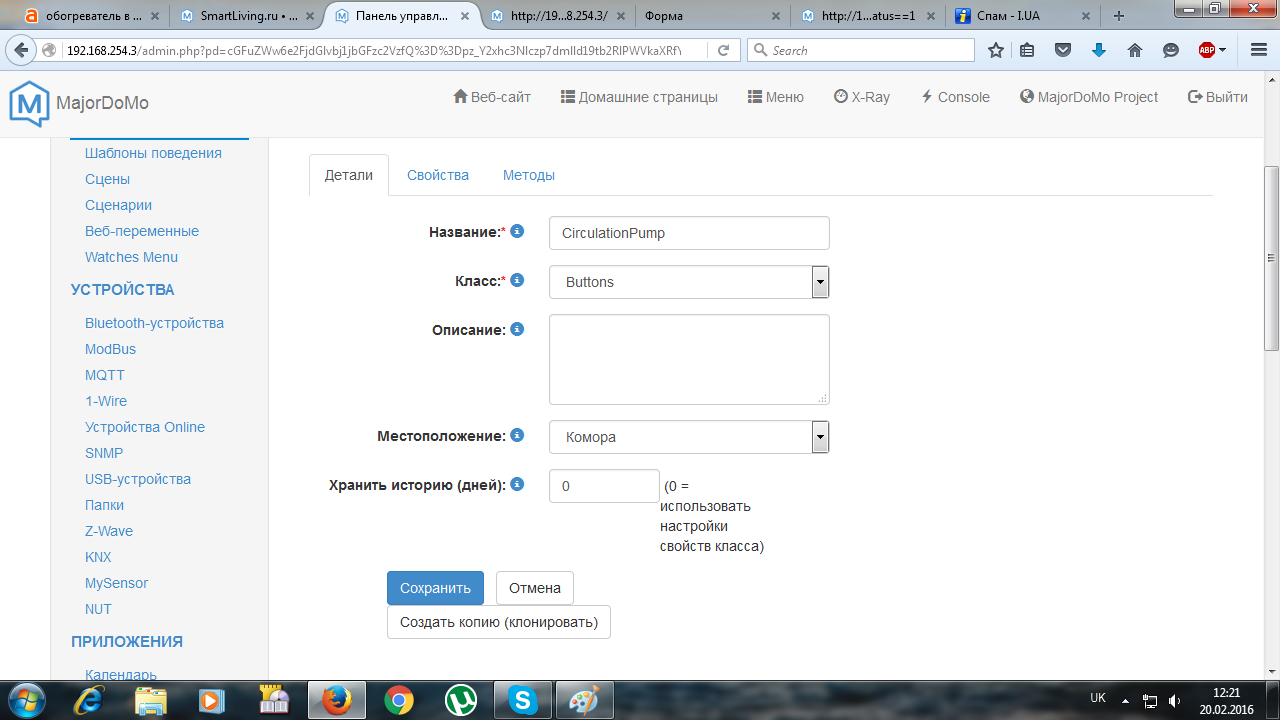This screenshot has height=720, width=1280.
Task: Open Paint from the taskbar
Action: pyautogui.click(x=583, y=700)
